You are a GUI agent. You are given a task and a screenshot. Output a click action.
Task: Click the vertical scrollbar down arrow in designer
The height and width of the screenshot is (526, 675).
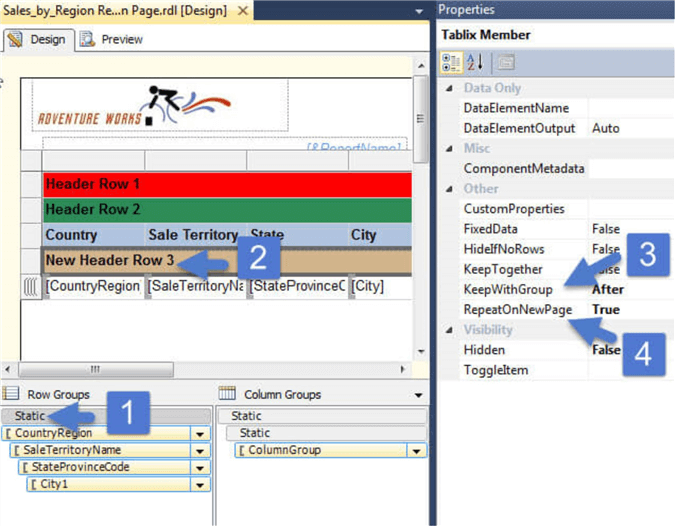point(421,352)
